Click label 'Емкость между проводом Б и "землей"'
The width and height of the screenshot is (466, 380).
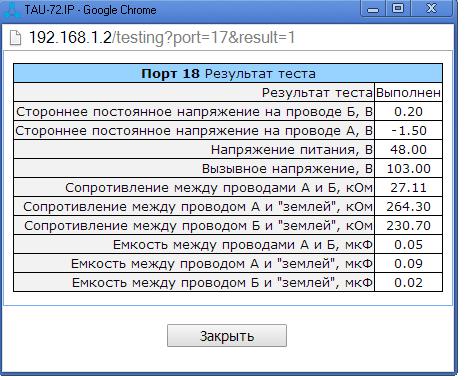[222, 283]
